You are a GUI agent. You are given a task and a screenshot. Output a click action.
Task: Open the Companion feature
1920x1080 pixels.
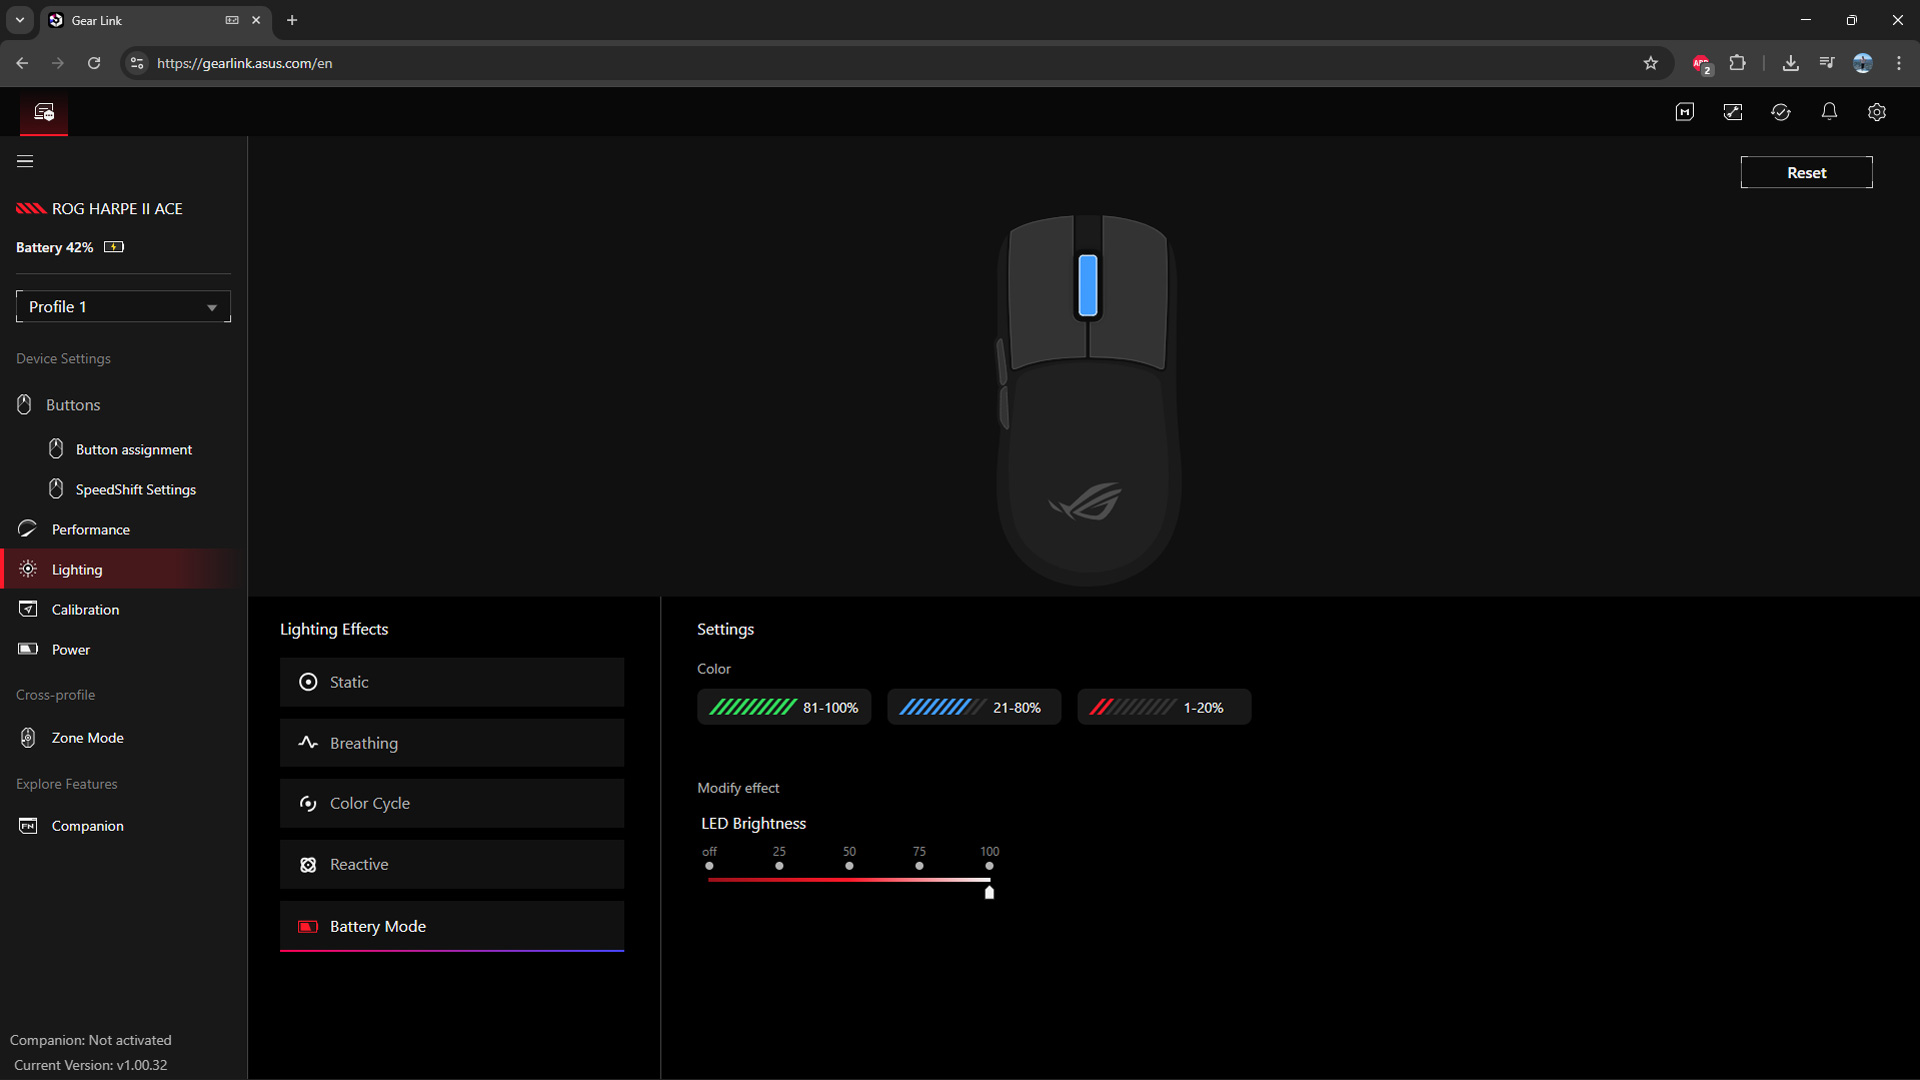pyautogui.click(x=87, y=826)
